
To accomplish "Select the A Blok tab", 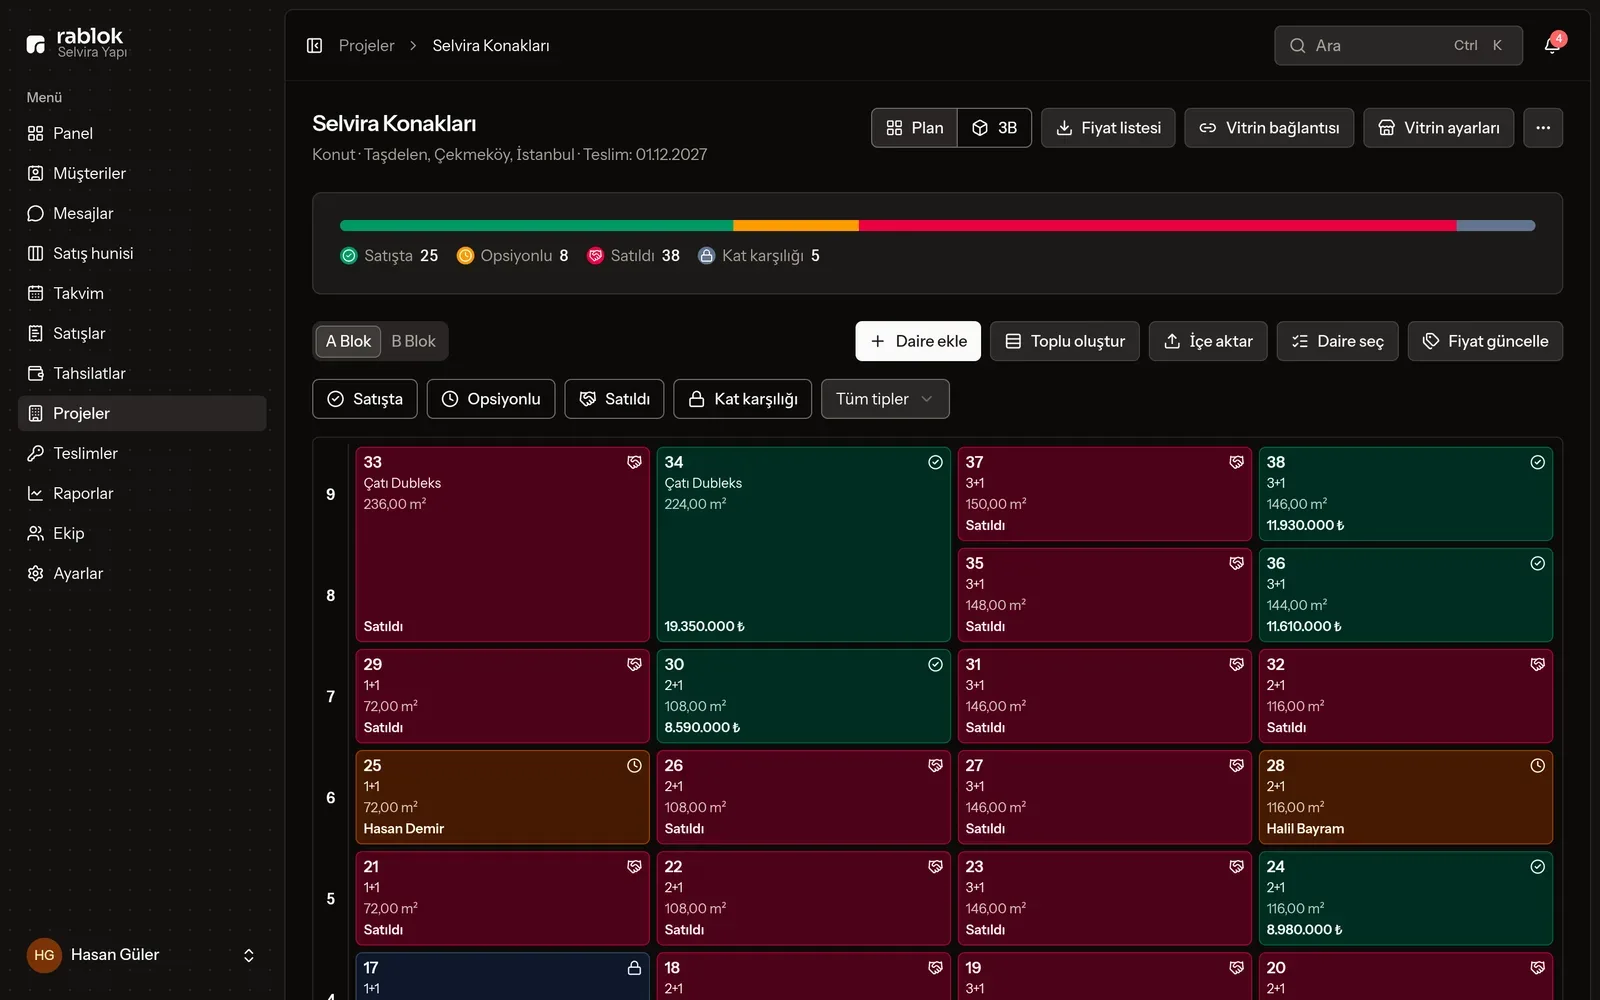I will (x=348, y=341).
